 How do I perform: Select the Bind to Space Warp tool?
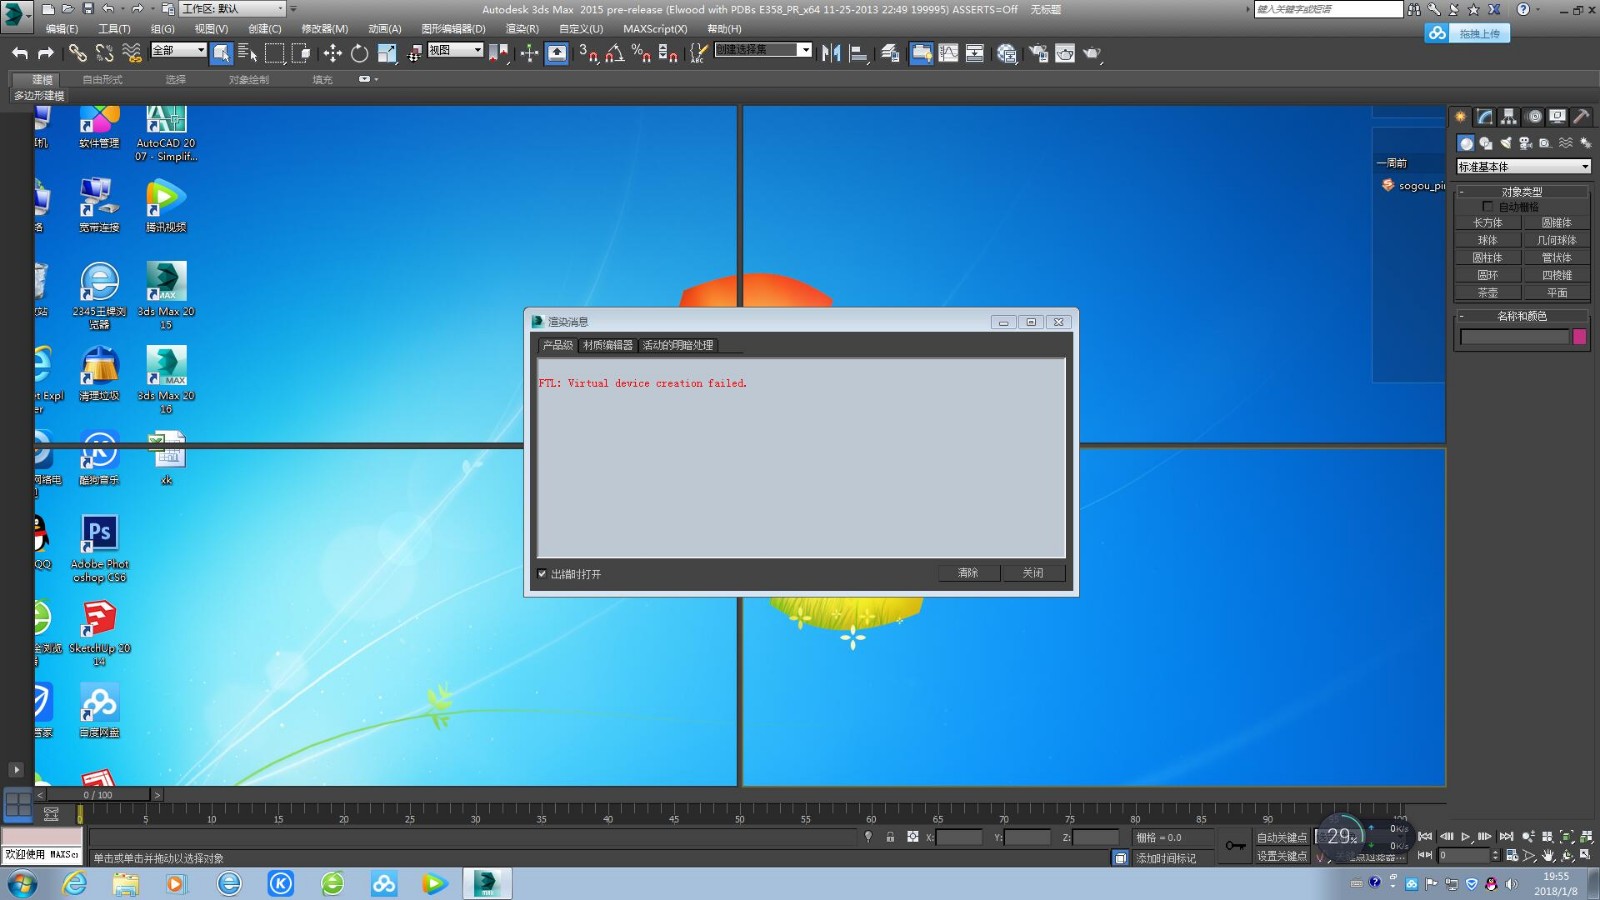131,53
